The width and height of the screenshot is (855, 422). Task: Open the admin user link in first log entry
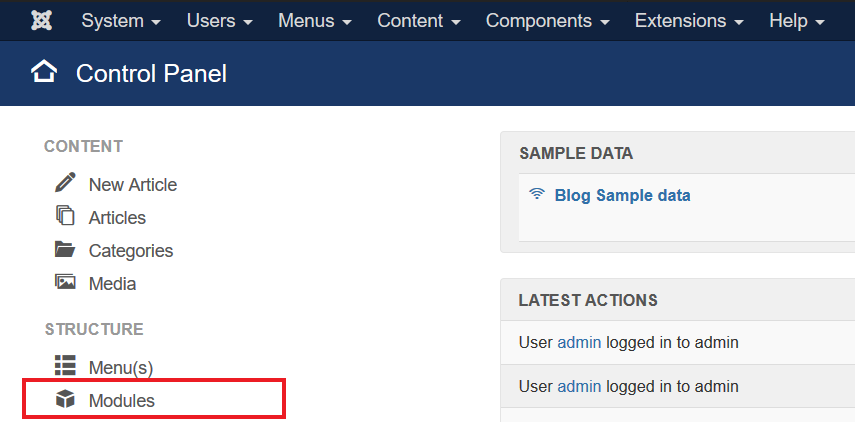pos(579,342)
